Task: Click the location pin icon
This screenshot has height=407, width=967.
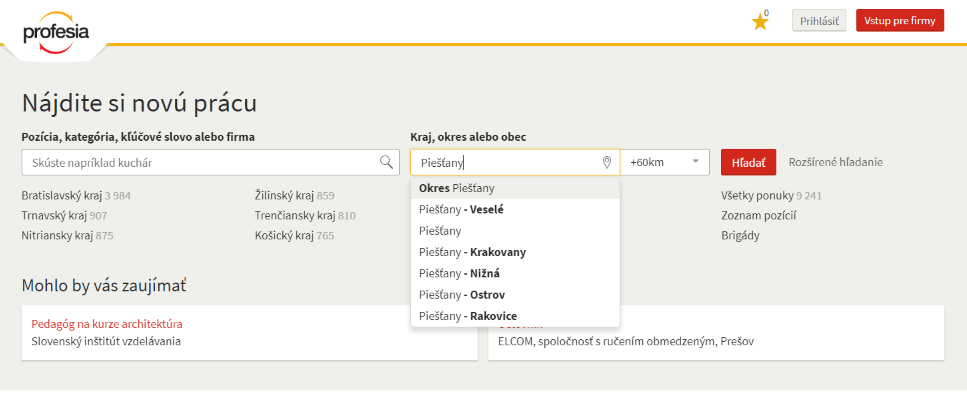Action: [x=606, y=162]
